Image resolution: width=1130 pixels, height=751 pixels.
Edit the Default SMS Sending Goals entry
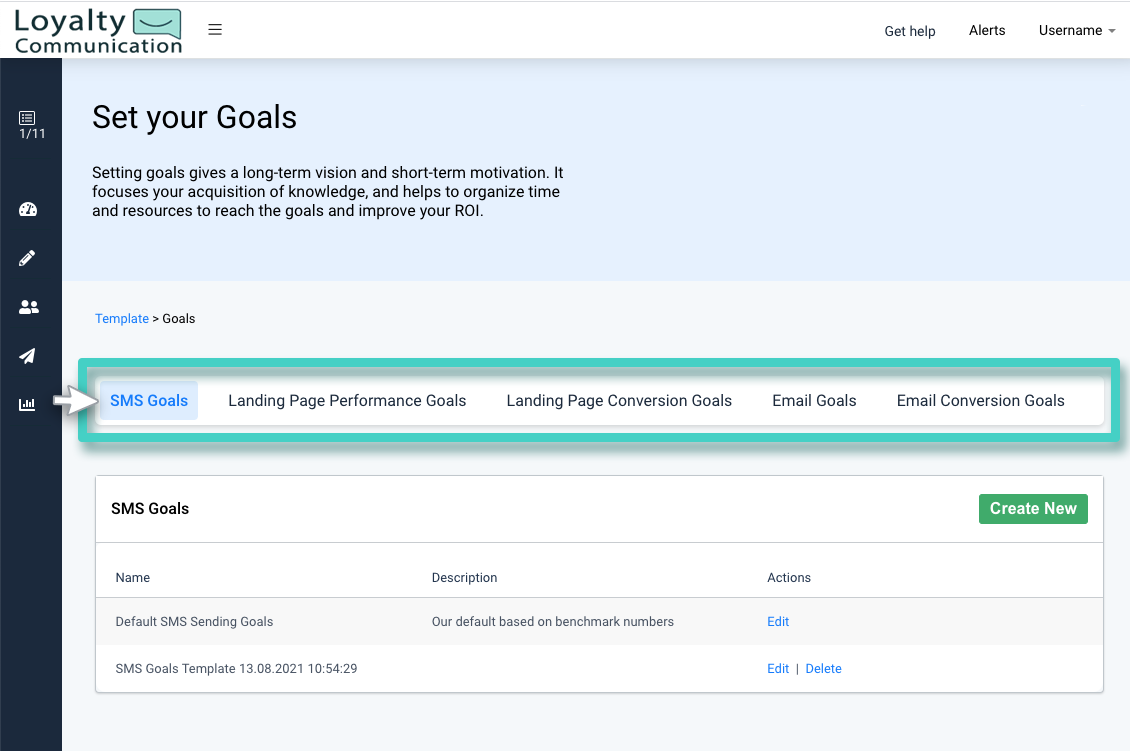click(x=778, y=621)
